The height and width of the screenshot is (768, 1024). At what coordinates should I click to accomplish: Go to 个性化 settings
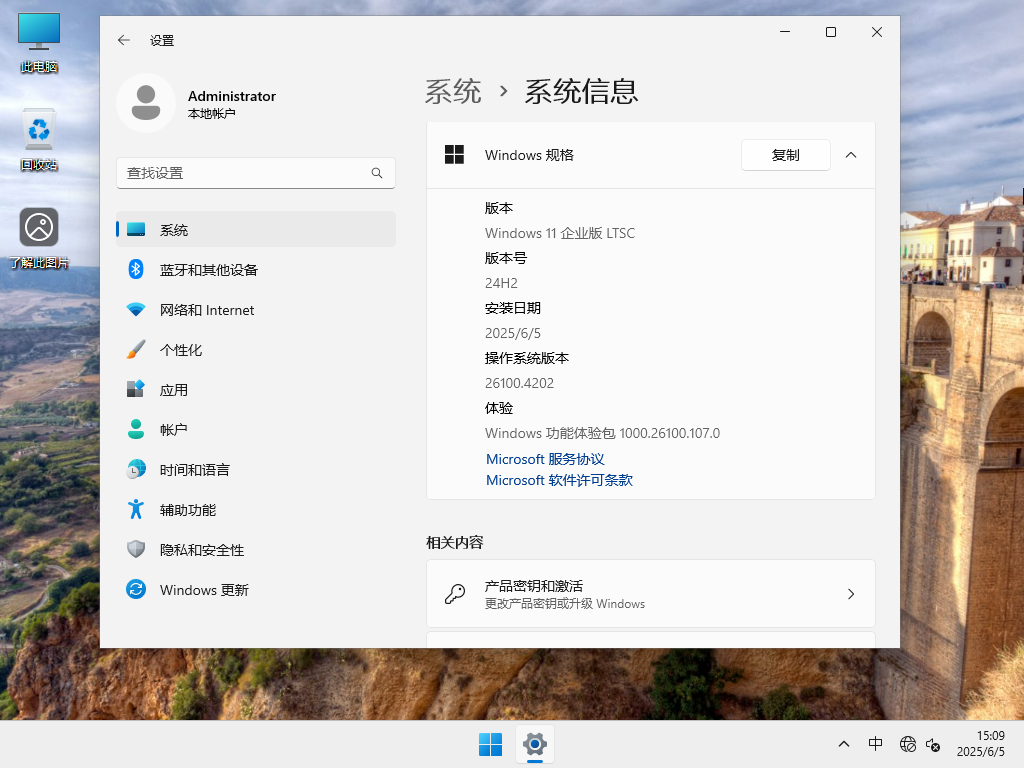[255, 349]
